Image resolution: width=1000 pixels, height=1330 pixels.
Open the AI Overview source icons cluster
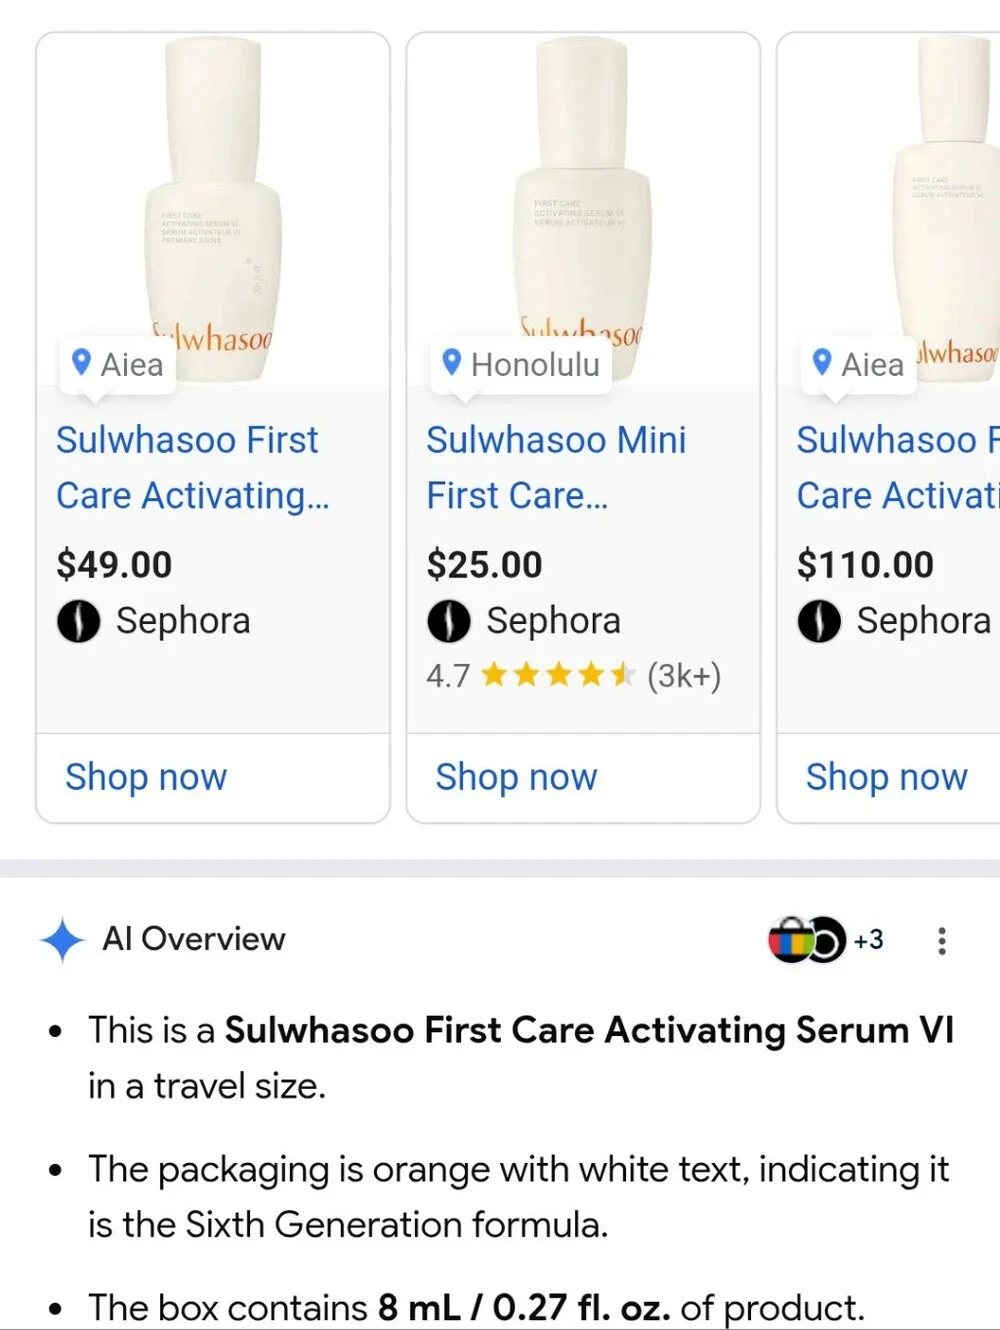[807, 939]
